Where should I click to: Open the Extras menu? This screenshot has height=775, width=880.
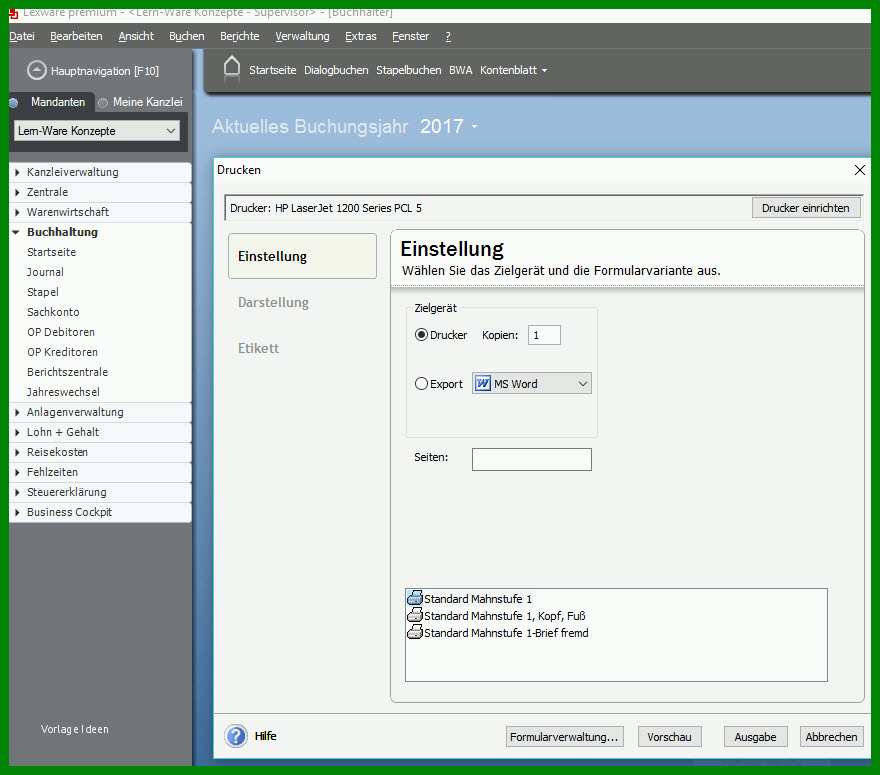[360, 36]
